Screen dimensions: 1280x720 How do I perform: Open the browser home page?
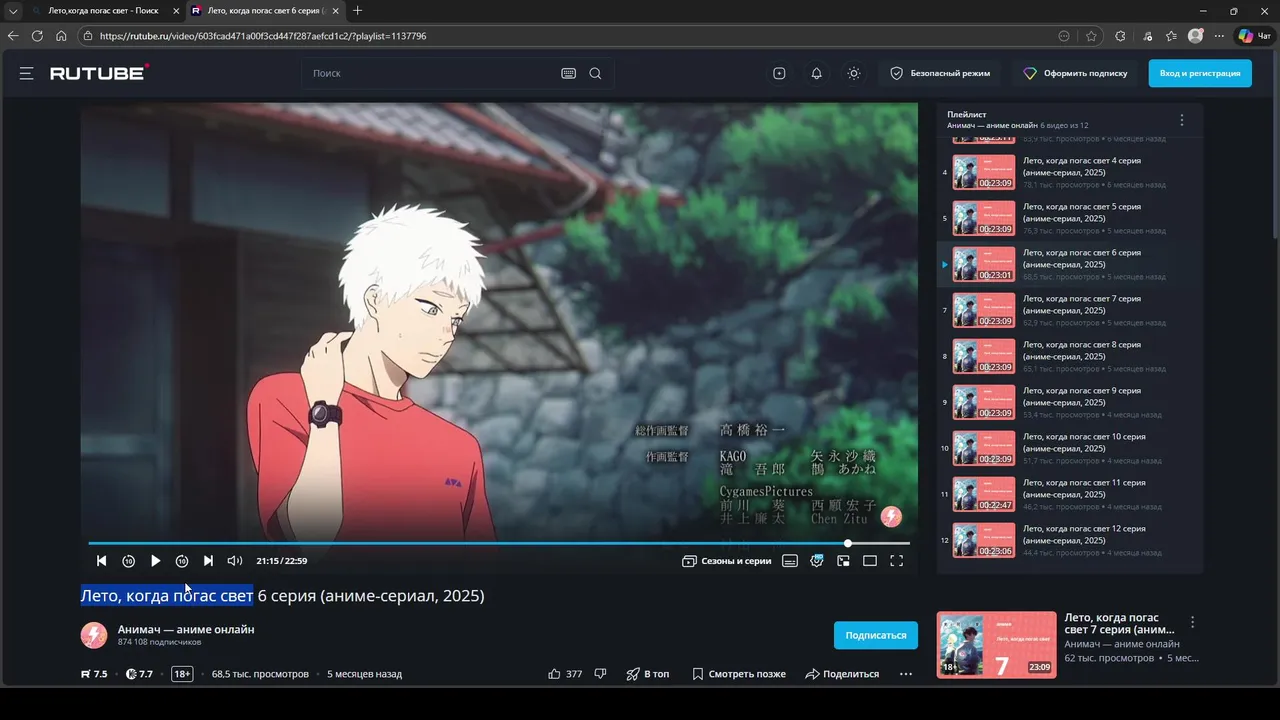click(x=61, y=36)
